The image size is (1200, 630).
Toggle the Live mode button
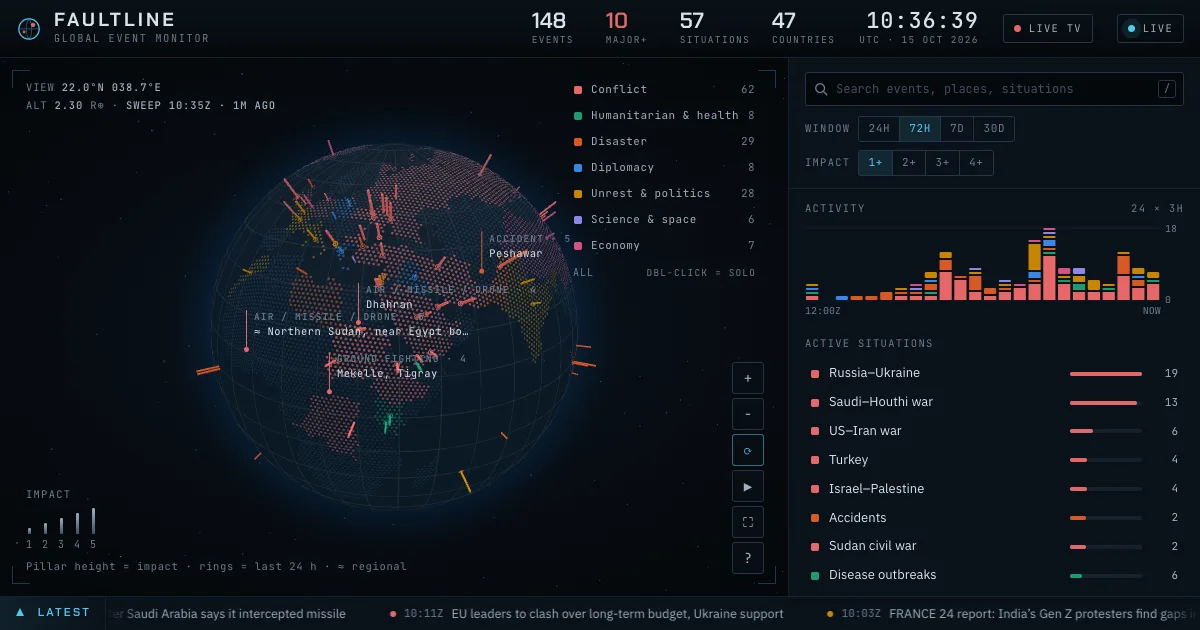click(1150, 28)
